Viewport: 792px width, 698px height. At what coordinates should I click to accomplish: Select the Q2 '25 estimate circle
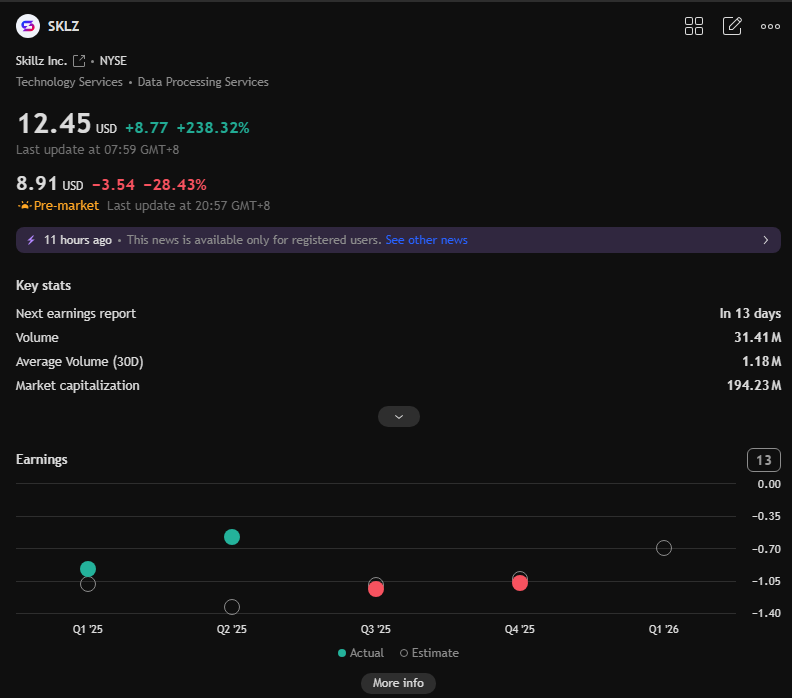232,607
